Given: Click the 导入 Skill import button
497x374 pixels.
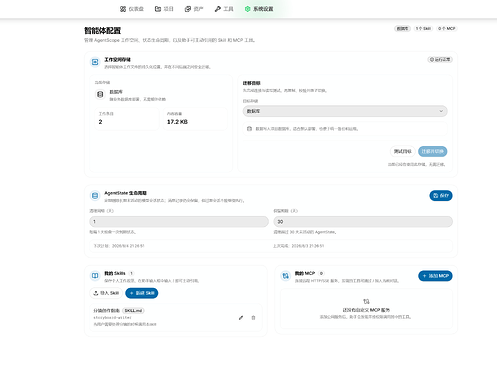Looking at the screenshot, I should pyautogui.click(x=106, y=293).
